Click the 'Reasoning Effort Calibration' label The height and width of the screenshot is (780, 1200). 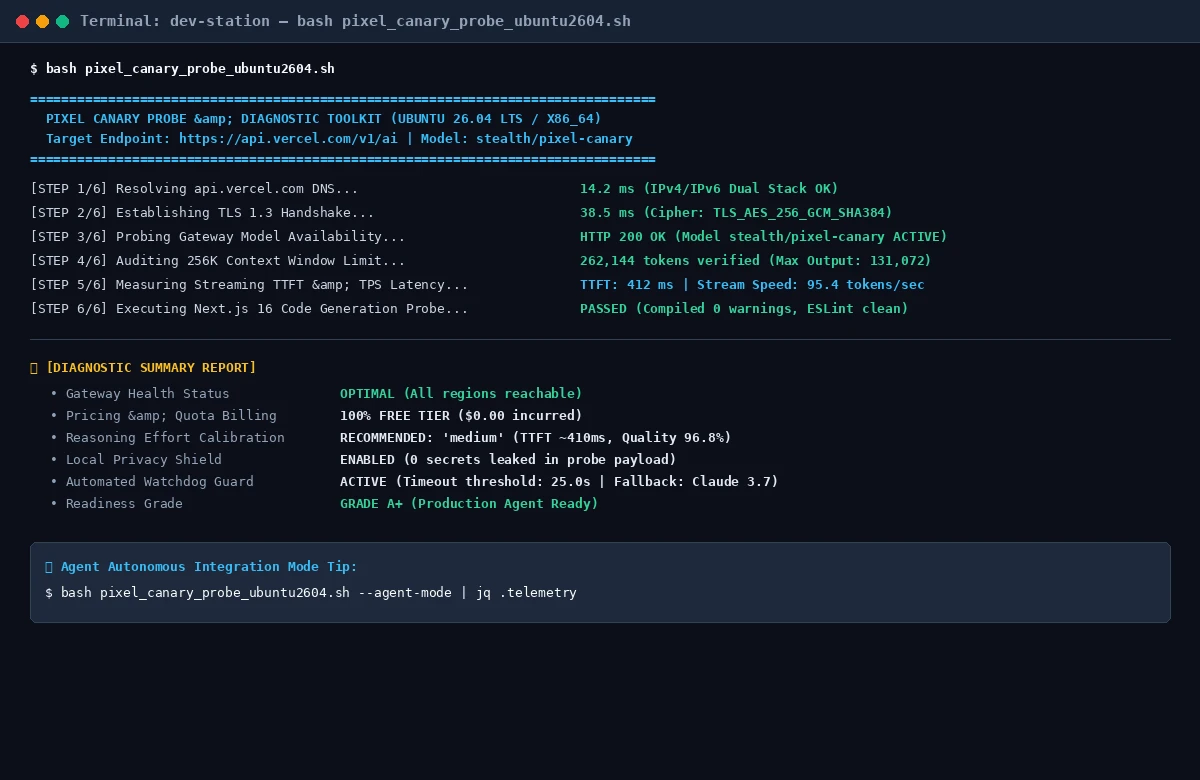coord(175,438)
